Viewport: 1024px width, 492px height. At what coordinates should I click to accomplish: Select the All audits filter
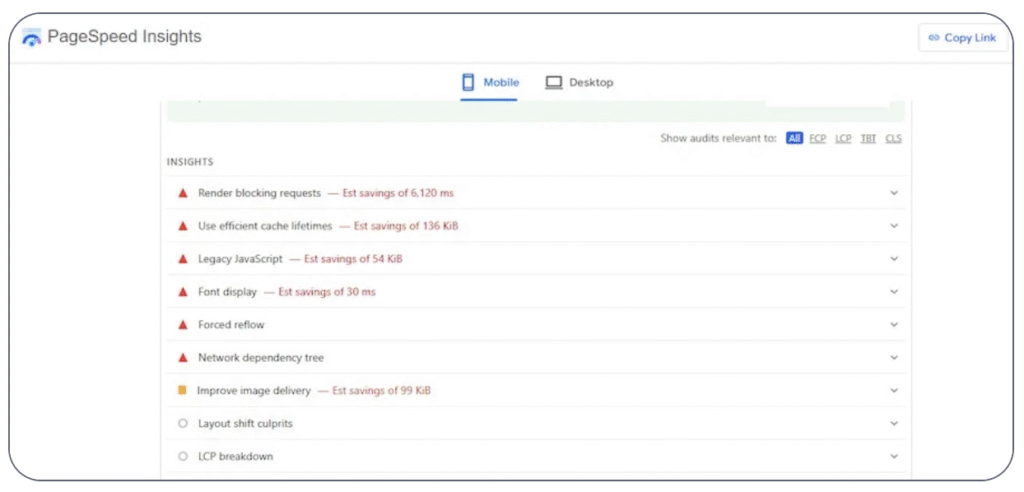[794, 139]
